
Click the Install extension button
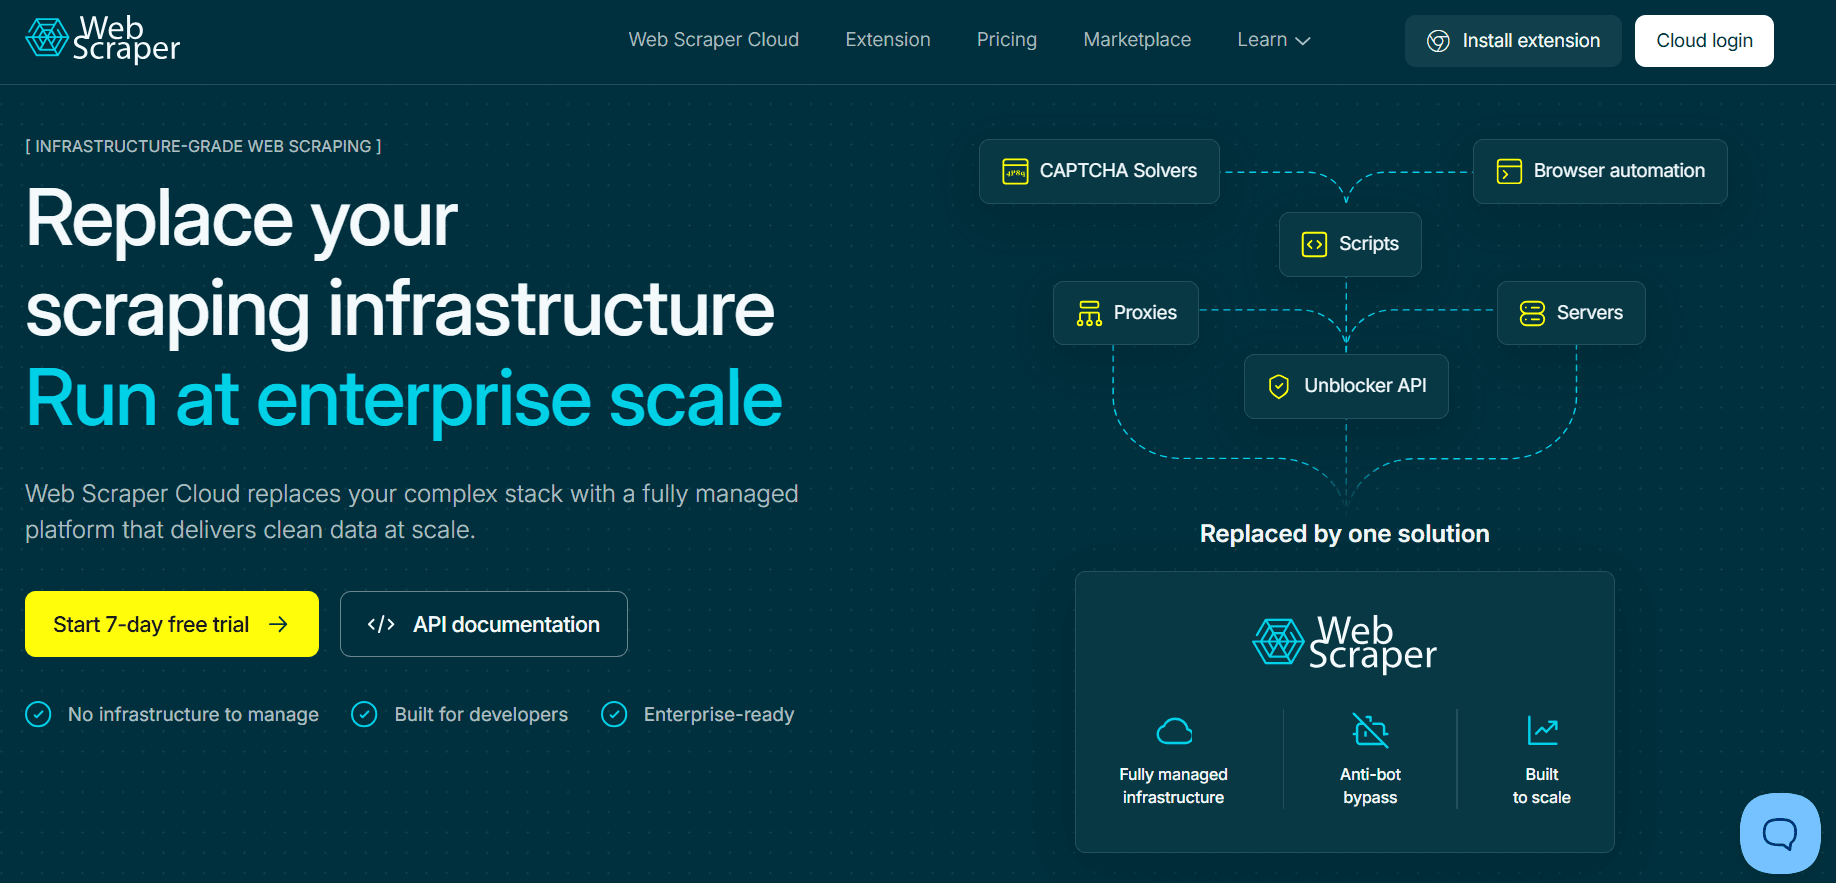[1513, 41]
